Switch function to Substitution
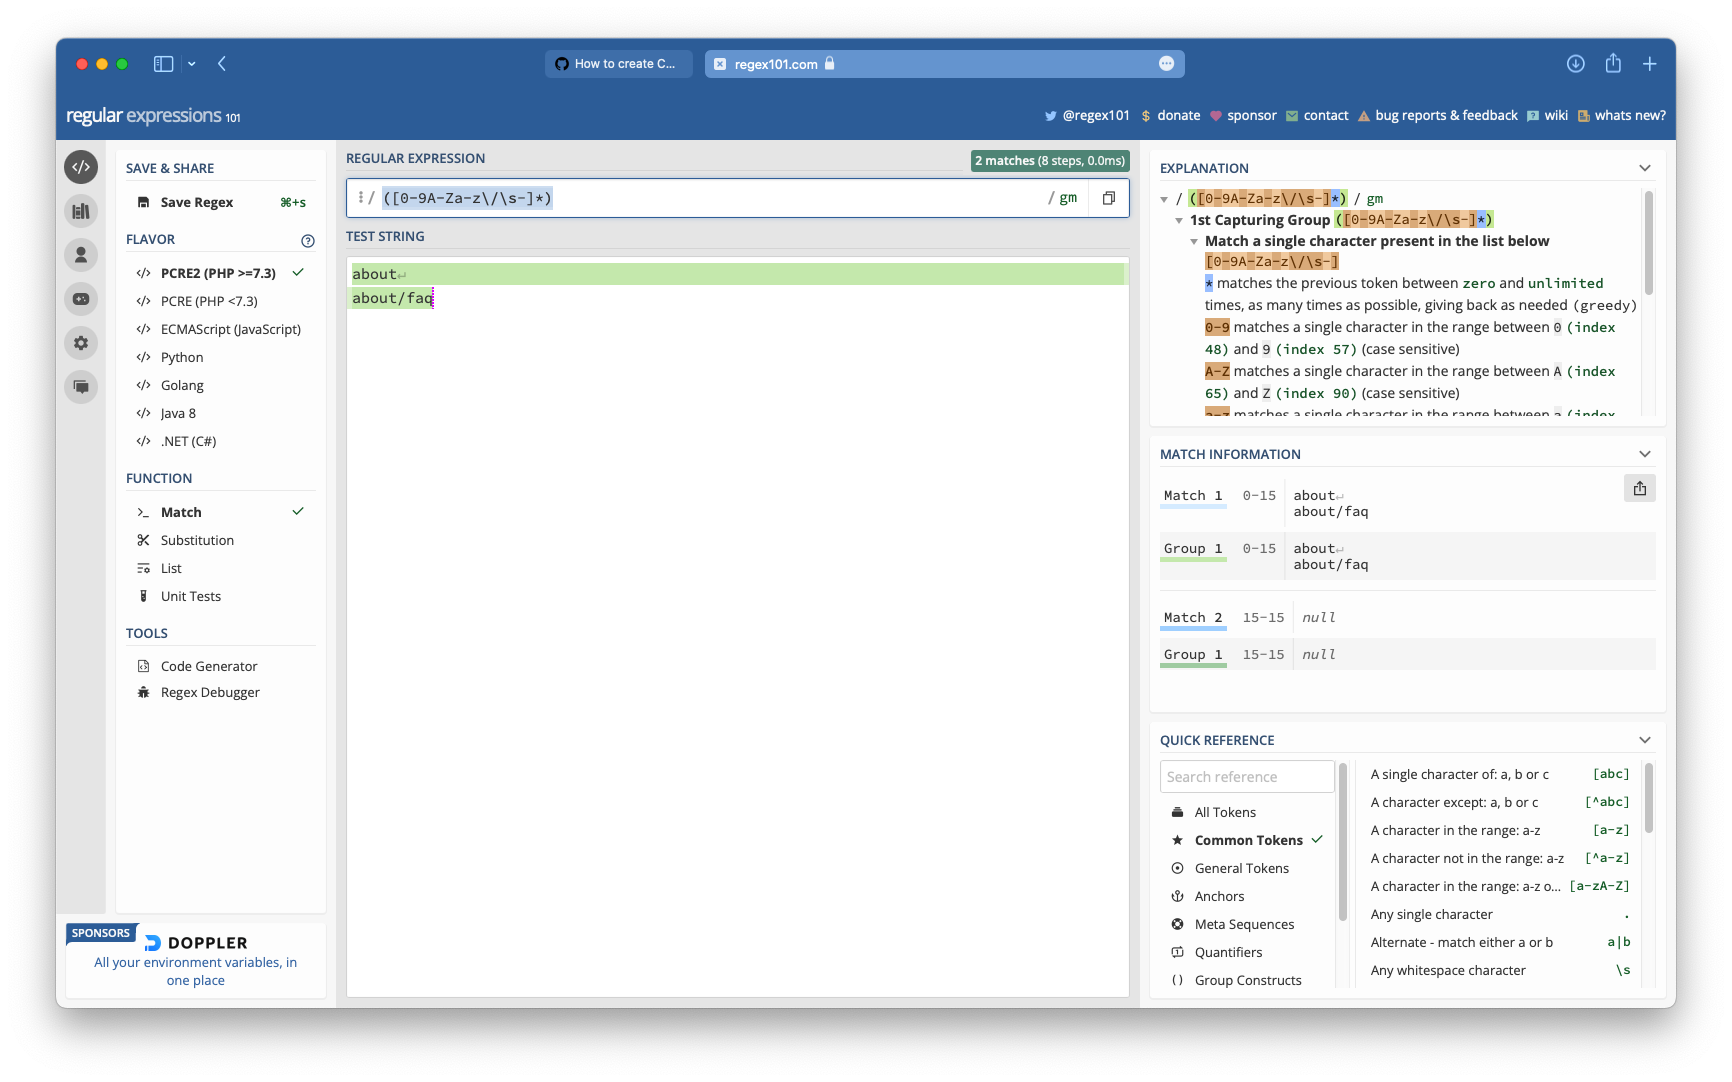 pos(196,540)
